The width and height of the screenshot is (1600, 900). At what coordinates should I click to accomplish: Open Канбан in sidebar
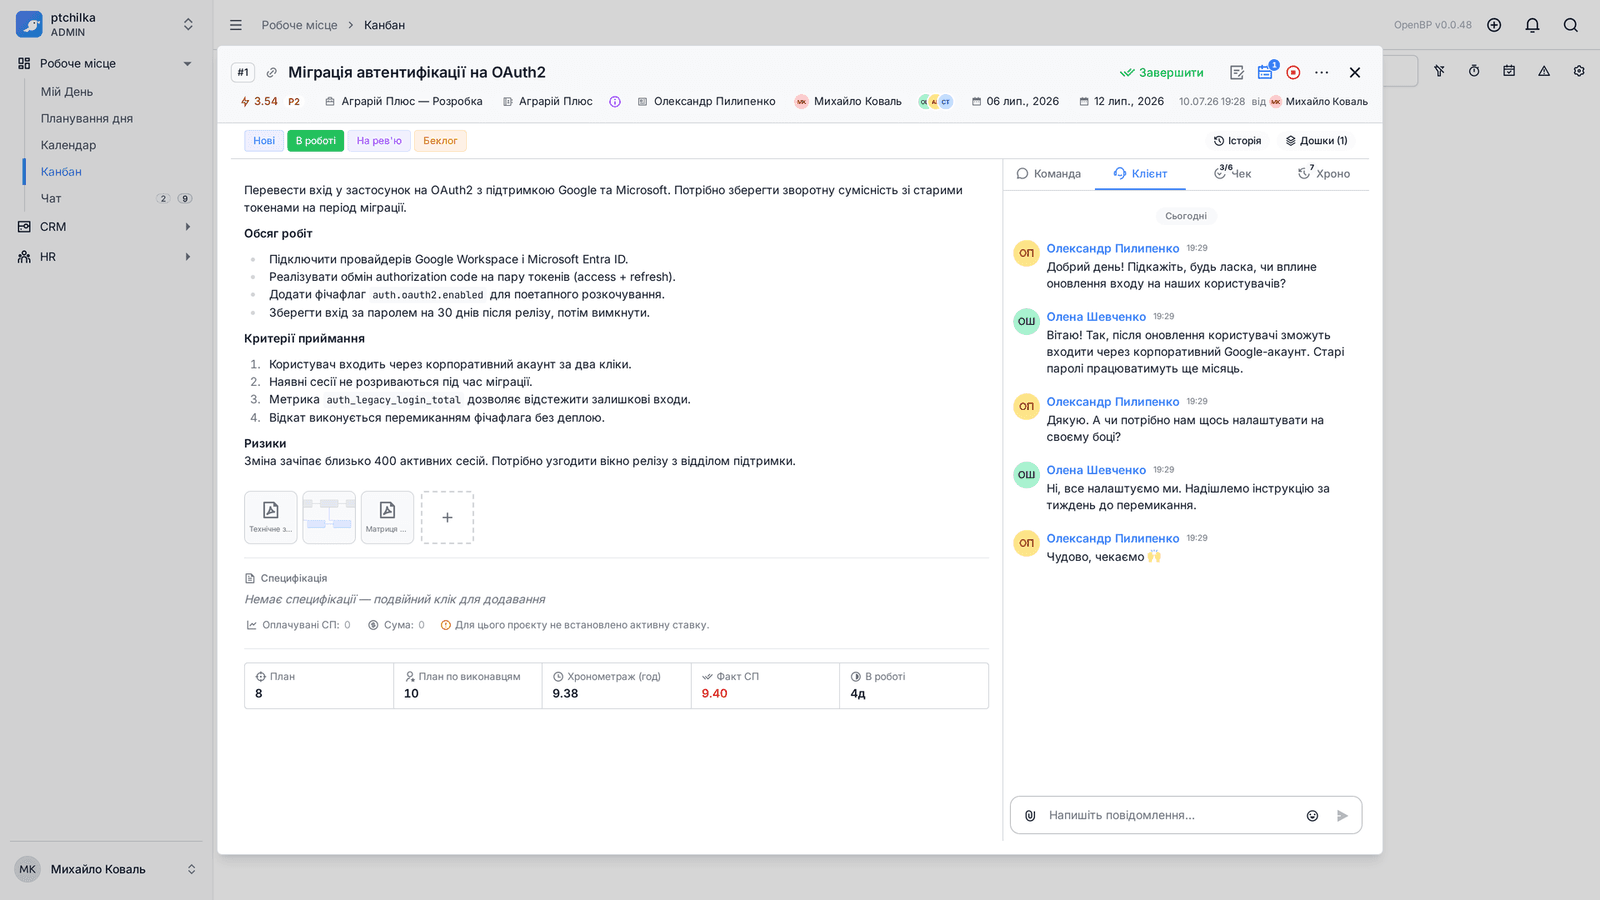click(61, 172)
